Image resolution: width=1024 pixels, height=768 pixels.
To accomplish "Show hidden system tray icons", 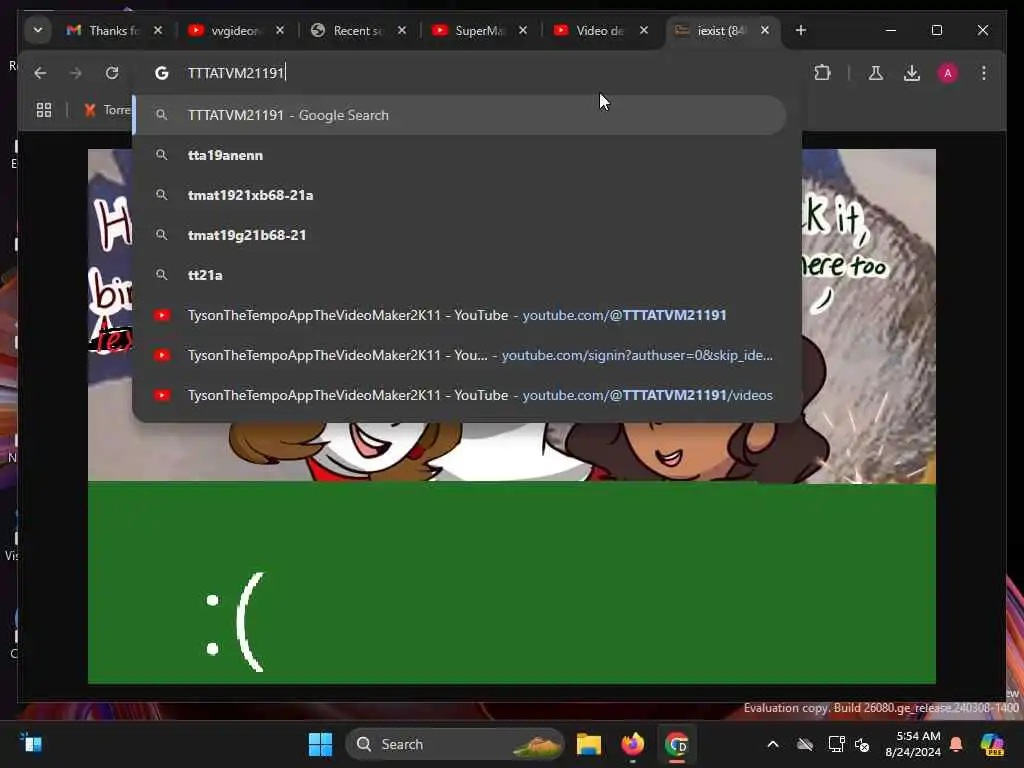I will click(773, 744).
